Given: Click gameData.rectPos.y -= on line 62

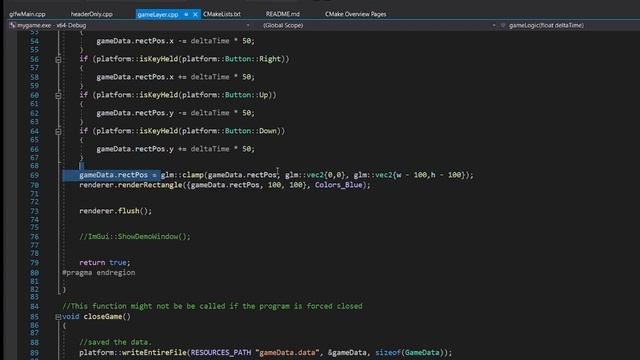Looking at the screenshot, I should pyautogui.click(x=141, y=113).
